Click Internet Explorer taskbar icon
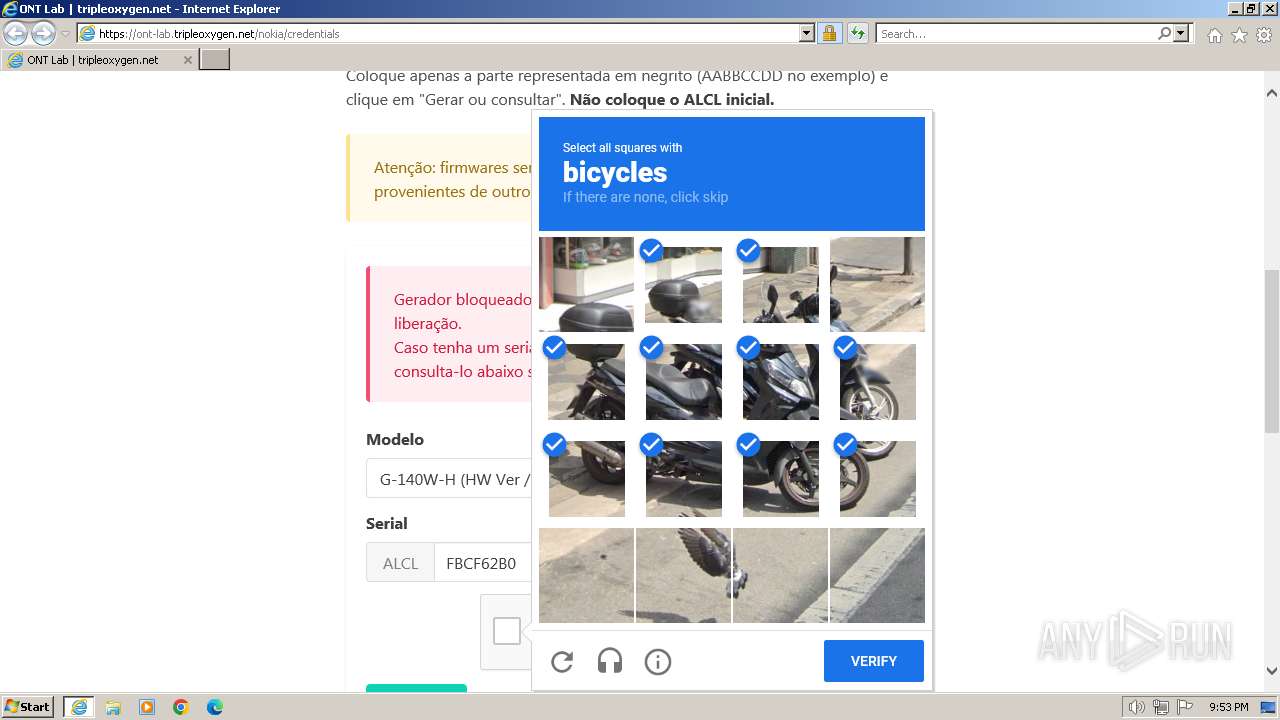The height and width of the screenshot is (720, 1280). (x=79, y=707)
